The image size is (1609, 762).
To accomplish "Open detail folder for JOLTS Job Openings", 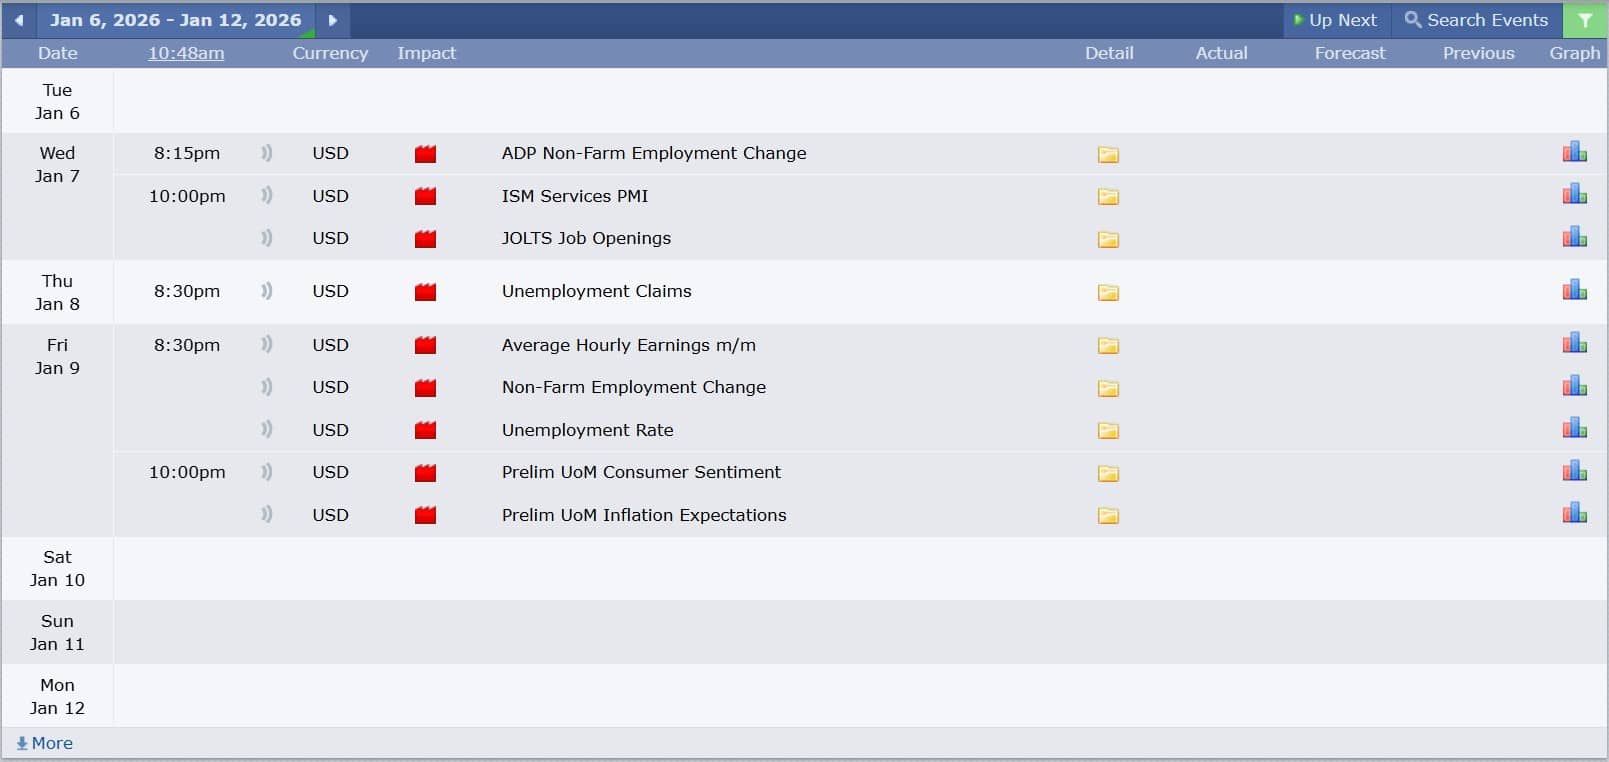I will coord(1108,239).
